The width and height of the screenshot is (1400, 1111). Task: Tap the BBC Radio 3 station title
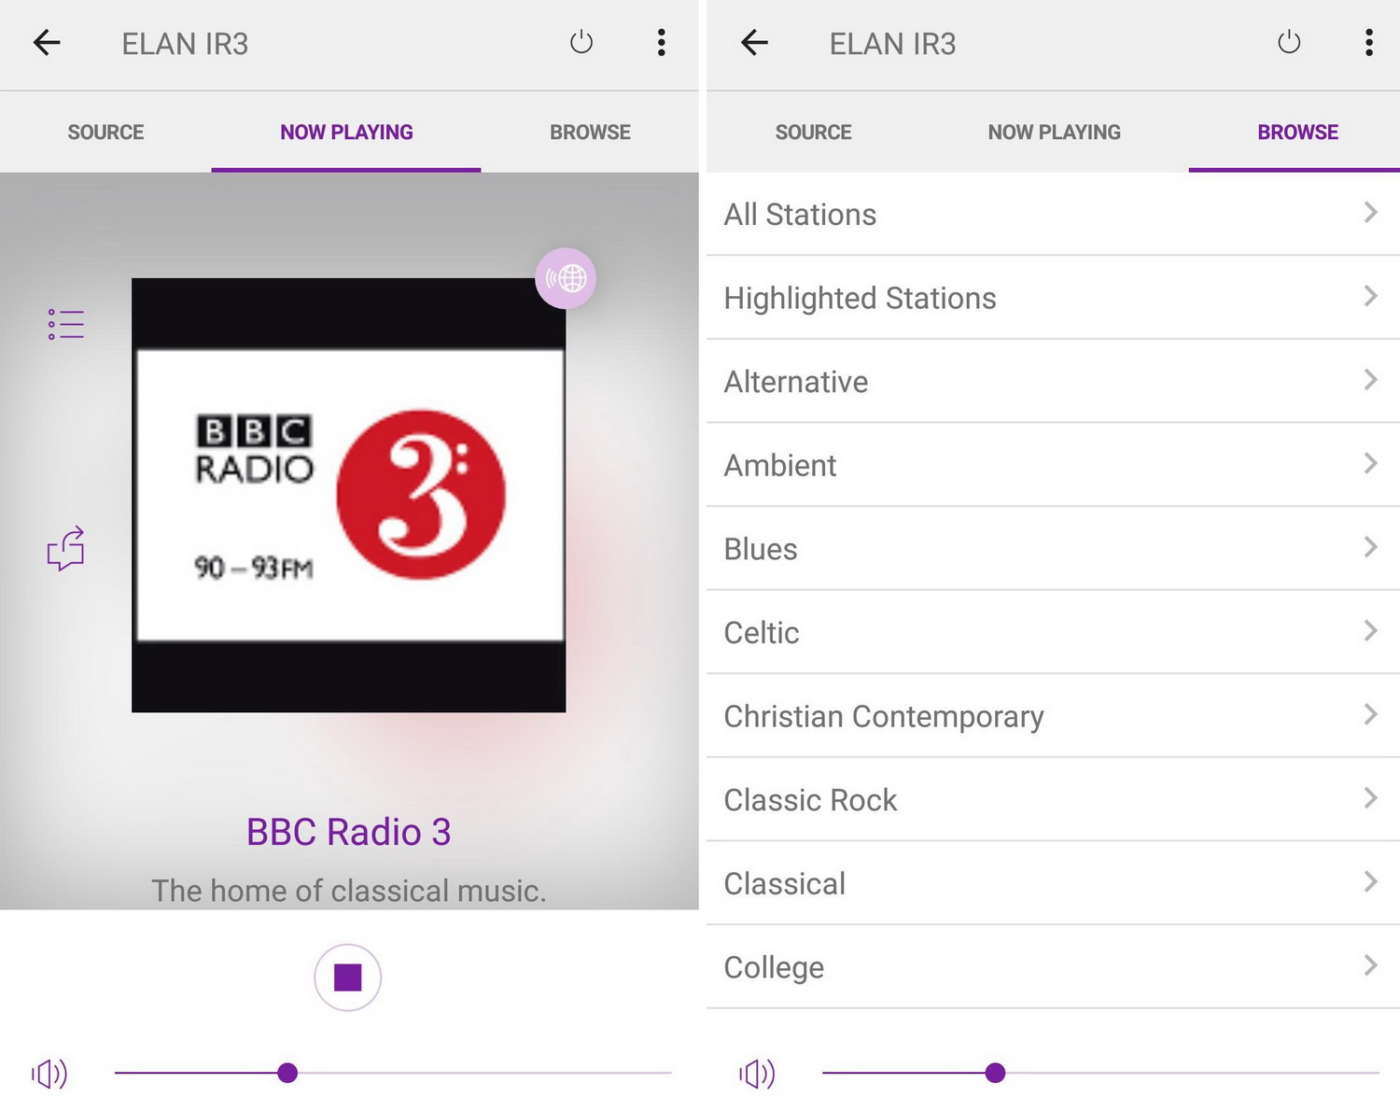349,832
